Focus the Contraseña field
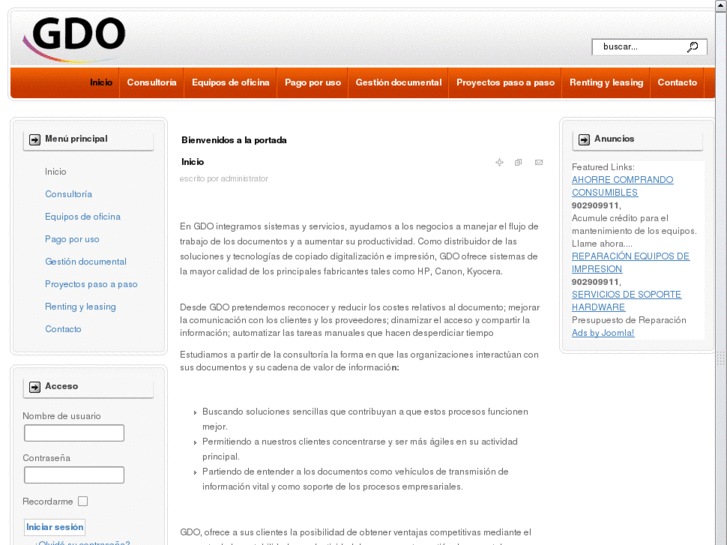 click(74, 474)
